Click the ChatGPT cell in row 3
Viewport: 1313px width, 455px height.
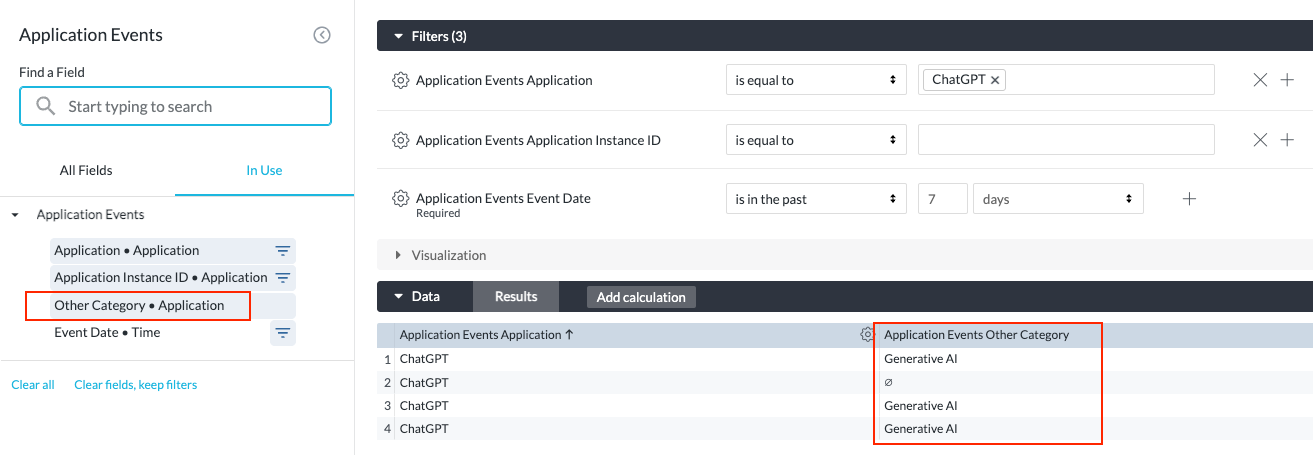424,405
